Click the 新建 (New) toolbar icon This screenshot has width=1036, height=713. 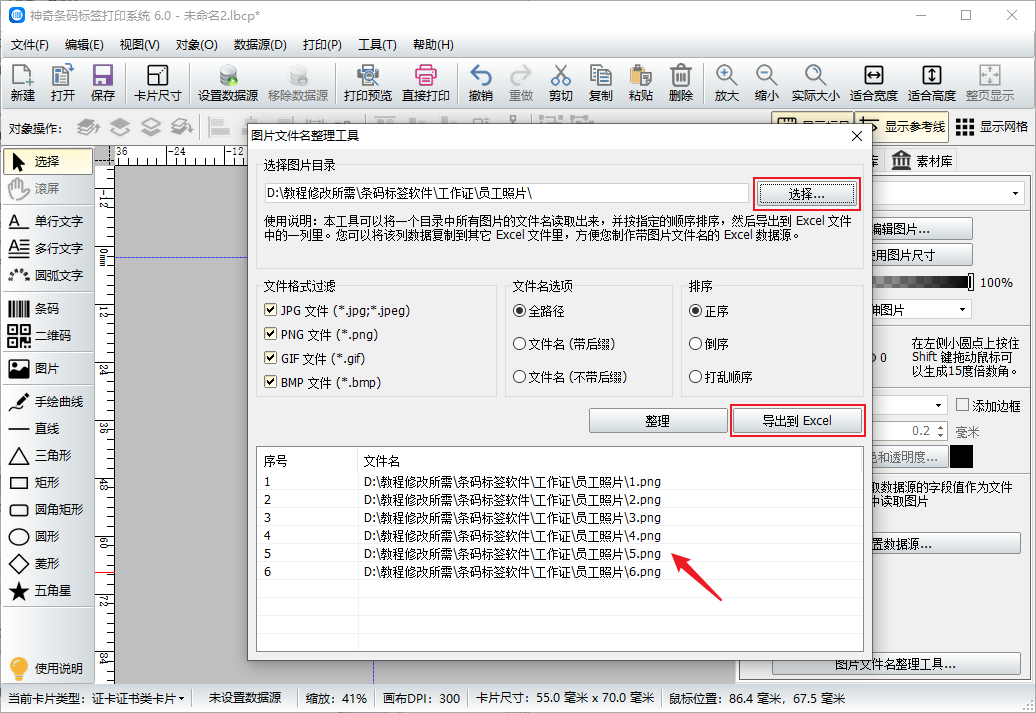(x=22, y=82)
